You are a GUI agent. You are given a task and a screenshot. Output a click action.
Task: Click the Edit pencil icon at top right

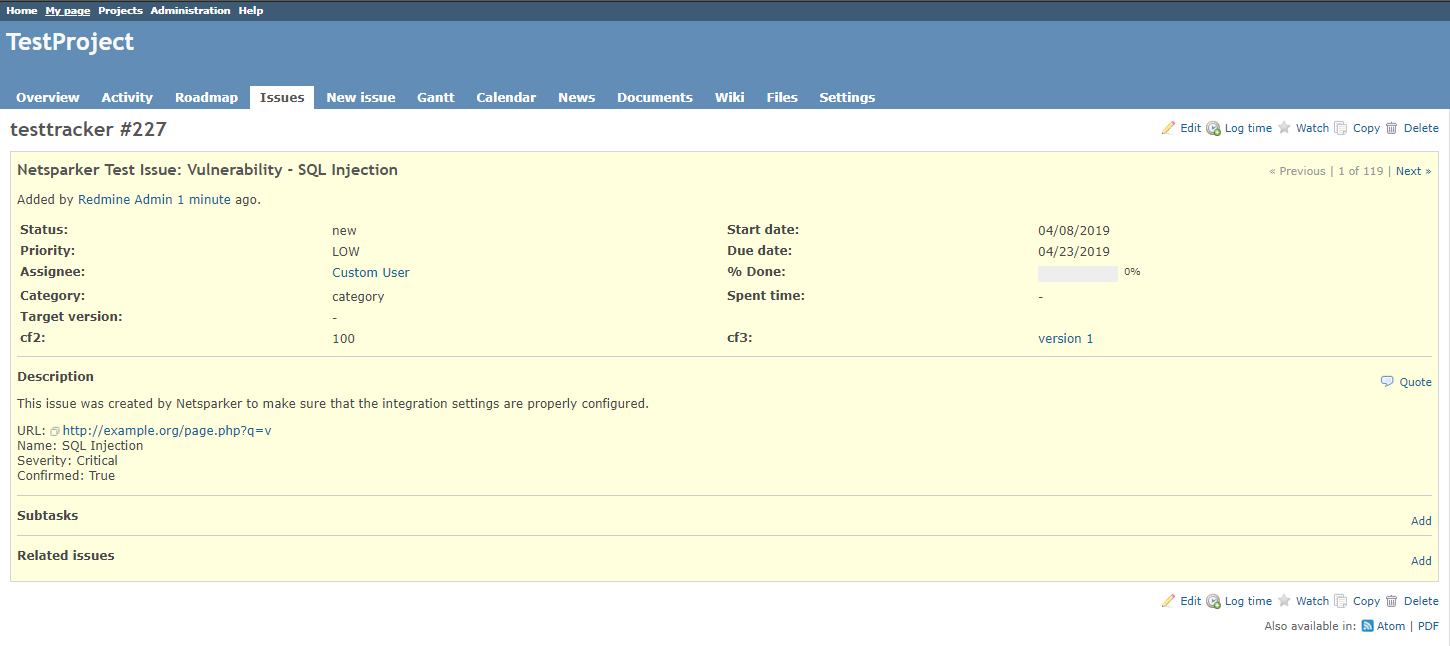1168,127
